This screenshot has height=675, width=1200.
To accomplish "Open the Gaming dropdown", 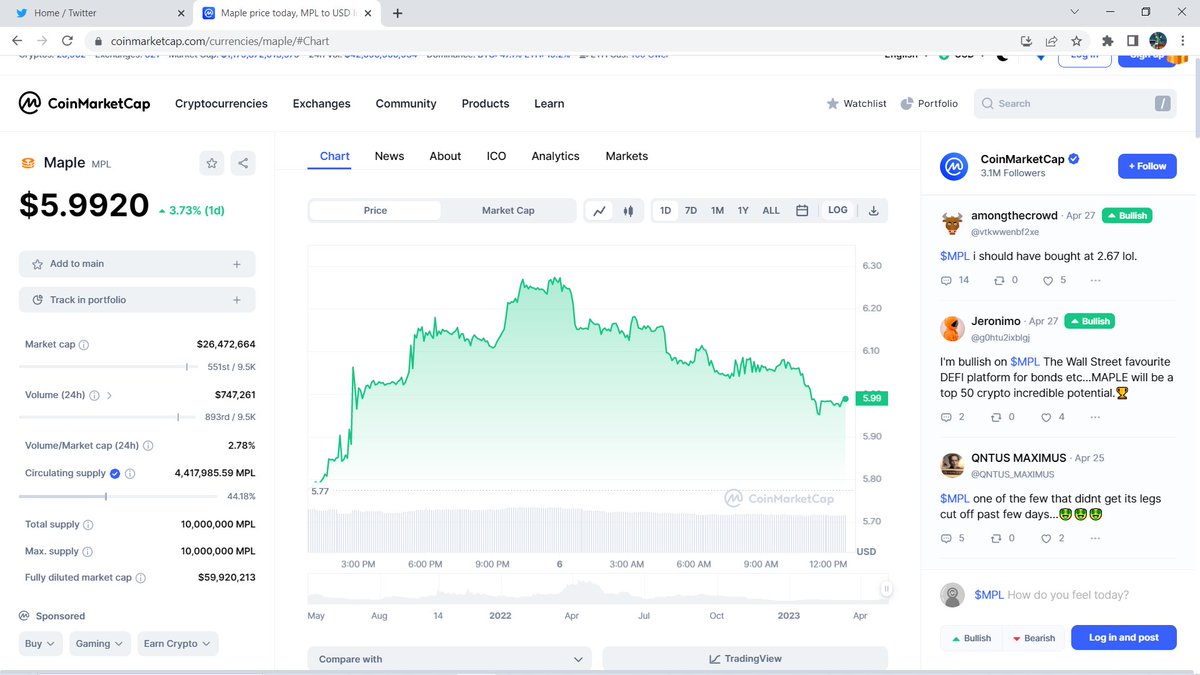I will tap(100, 644).
